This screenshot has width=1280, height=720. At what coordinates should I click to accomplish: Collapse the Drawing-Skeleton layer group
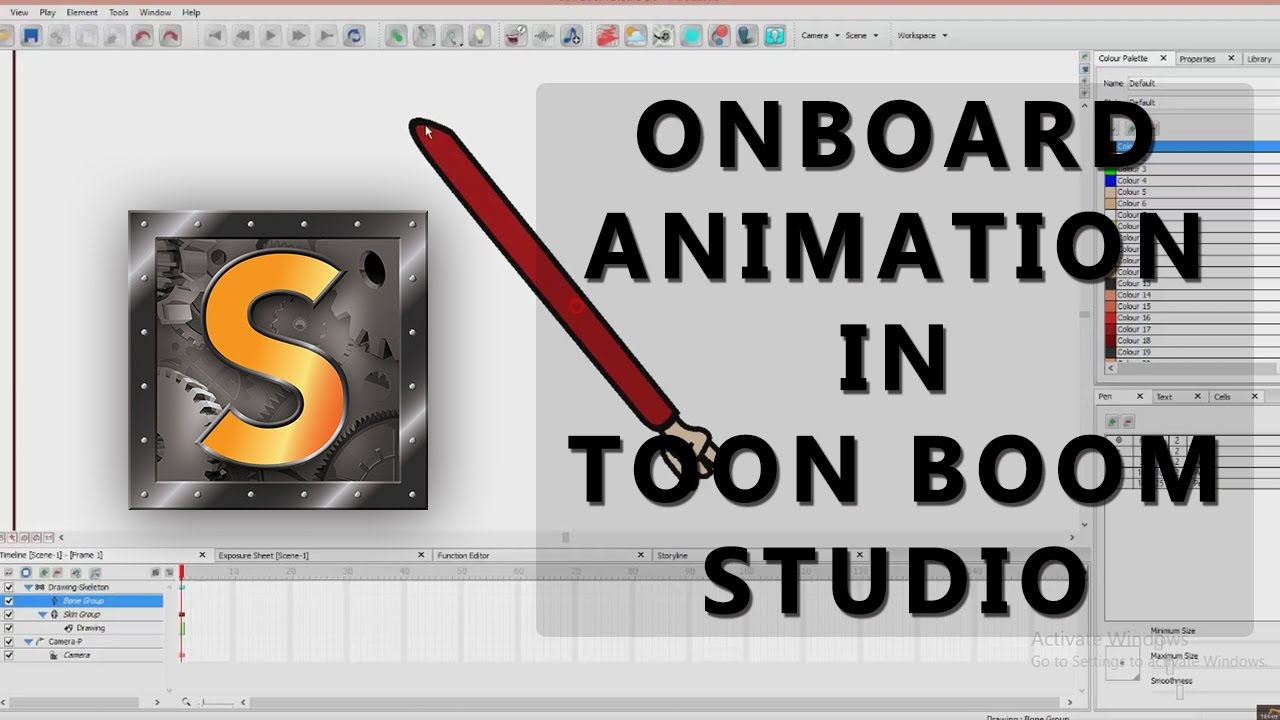[x=28, y=587]
